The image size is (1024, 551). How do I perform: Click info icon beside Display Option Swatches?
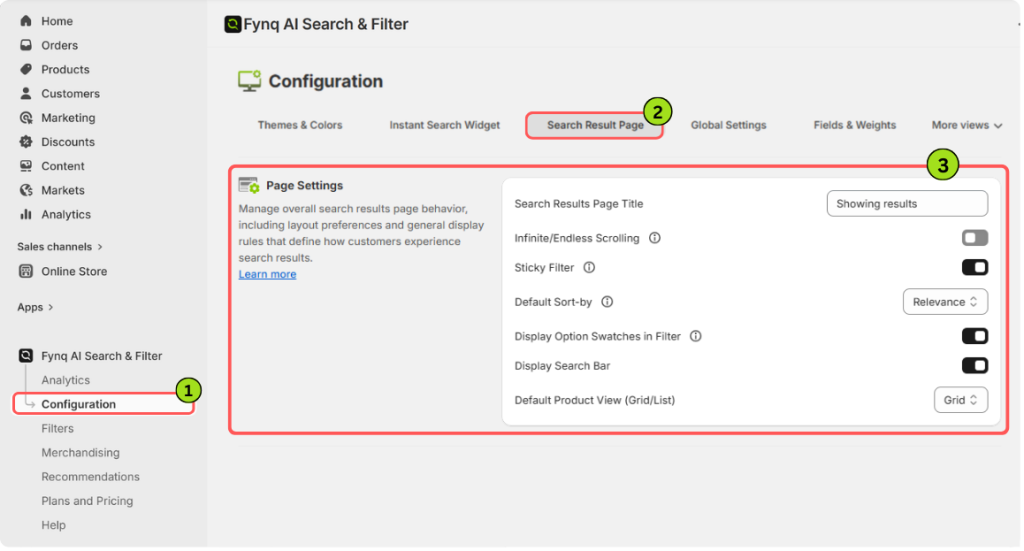pyautogui.click(x=696, y=336)
